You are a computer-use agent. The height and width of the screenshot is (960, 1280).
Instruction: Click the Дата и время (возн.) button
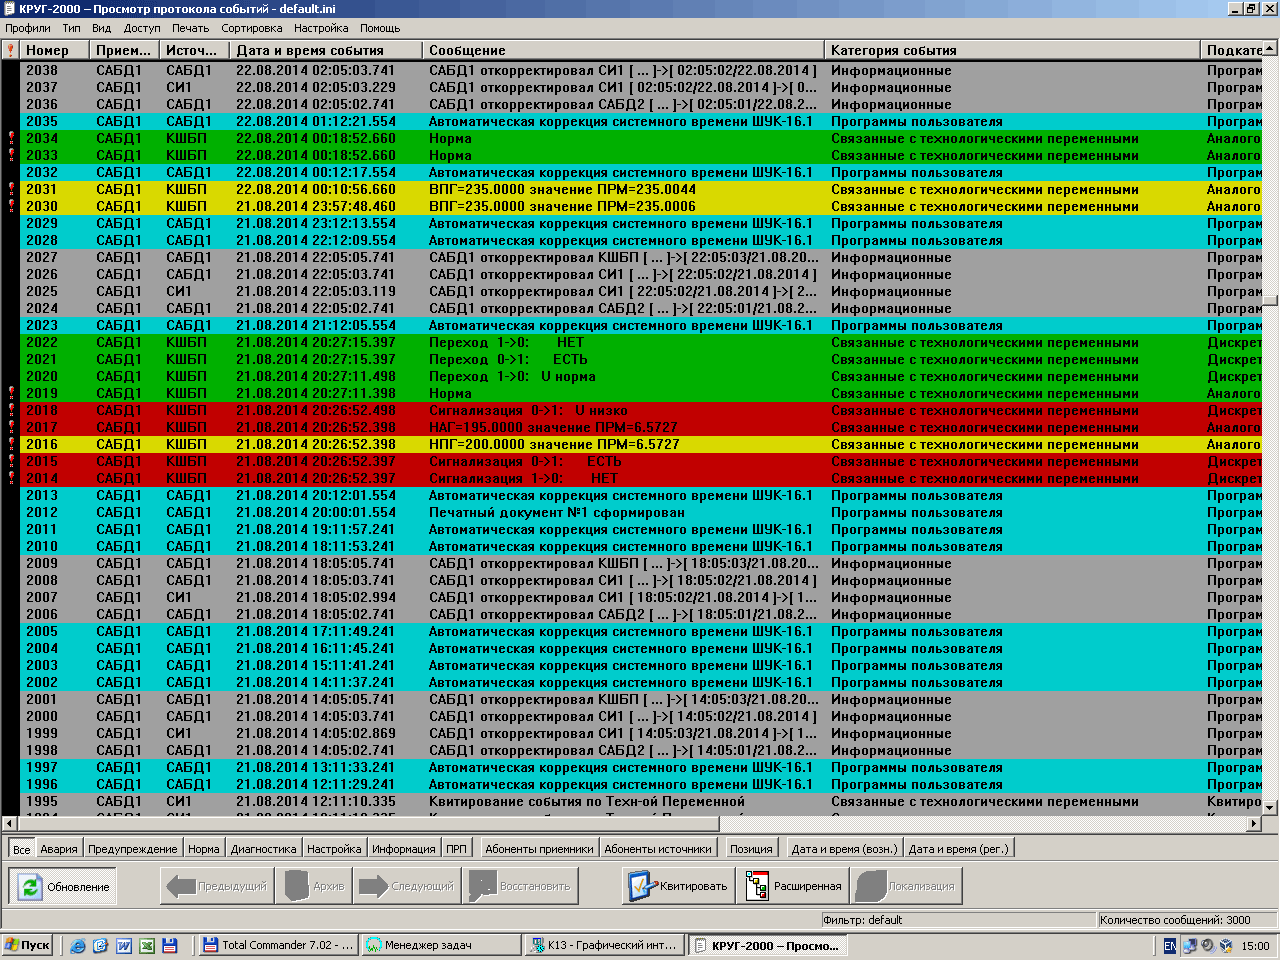click(x=844, y=849)
